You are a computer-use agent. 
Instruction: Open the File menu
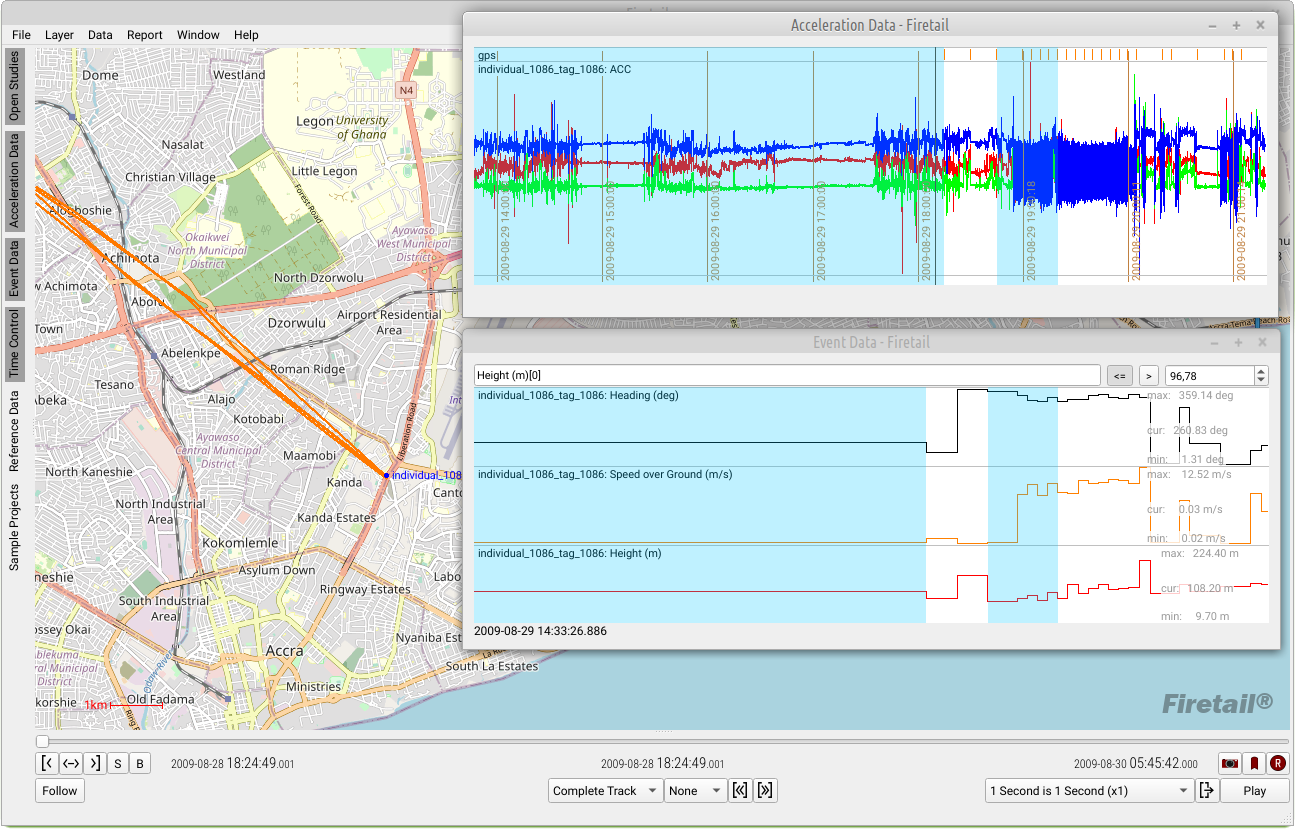coord(21,35)
